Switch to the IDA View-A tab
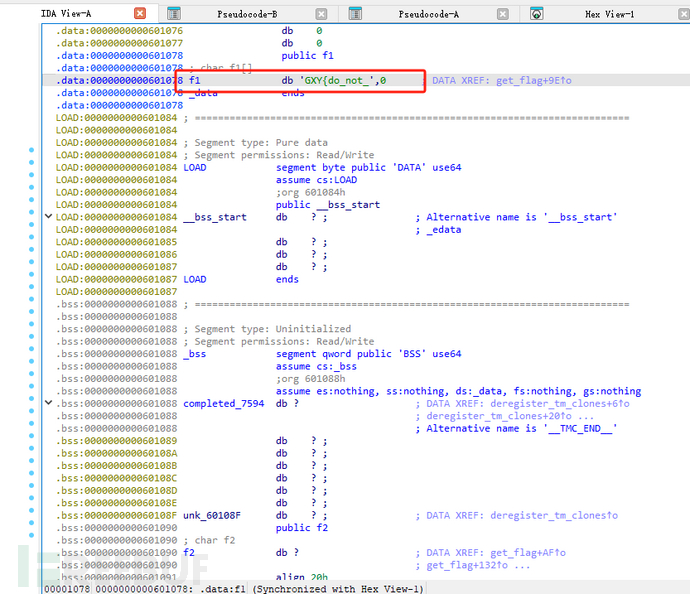 [68, 14]
